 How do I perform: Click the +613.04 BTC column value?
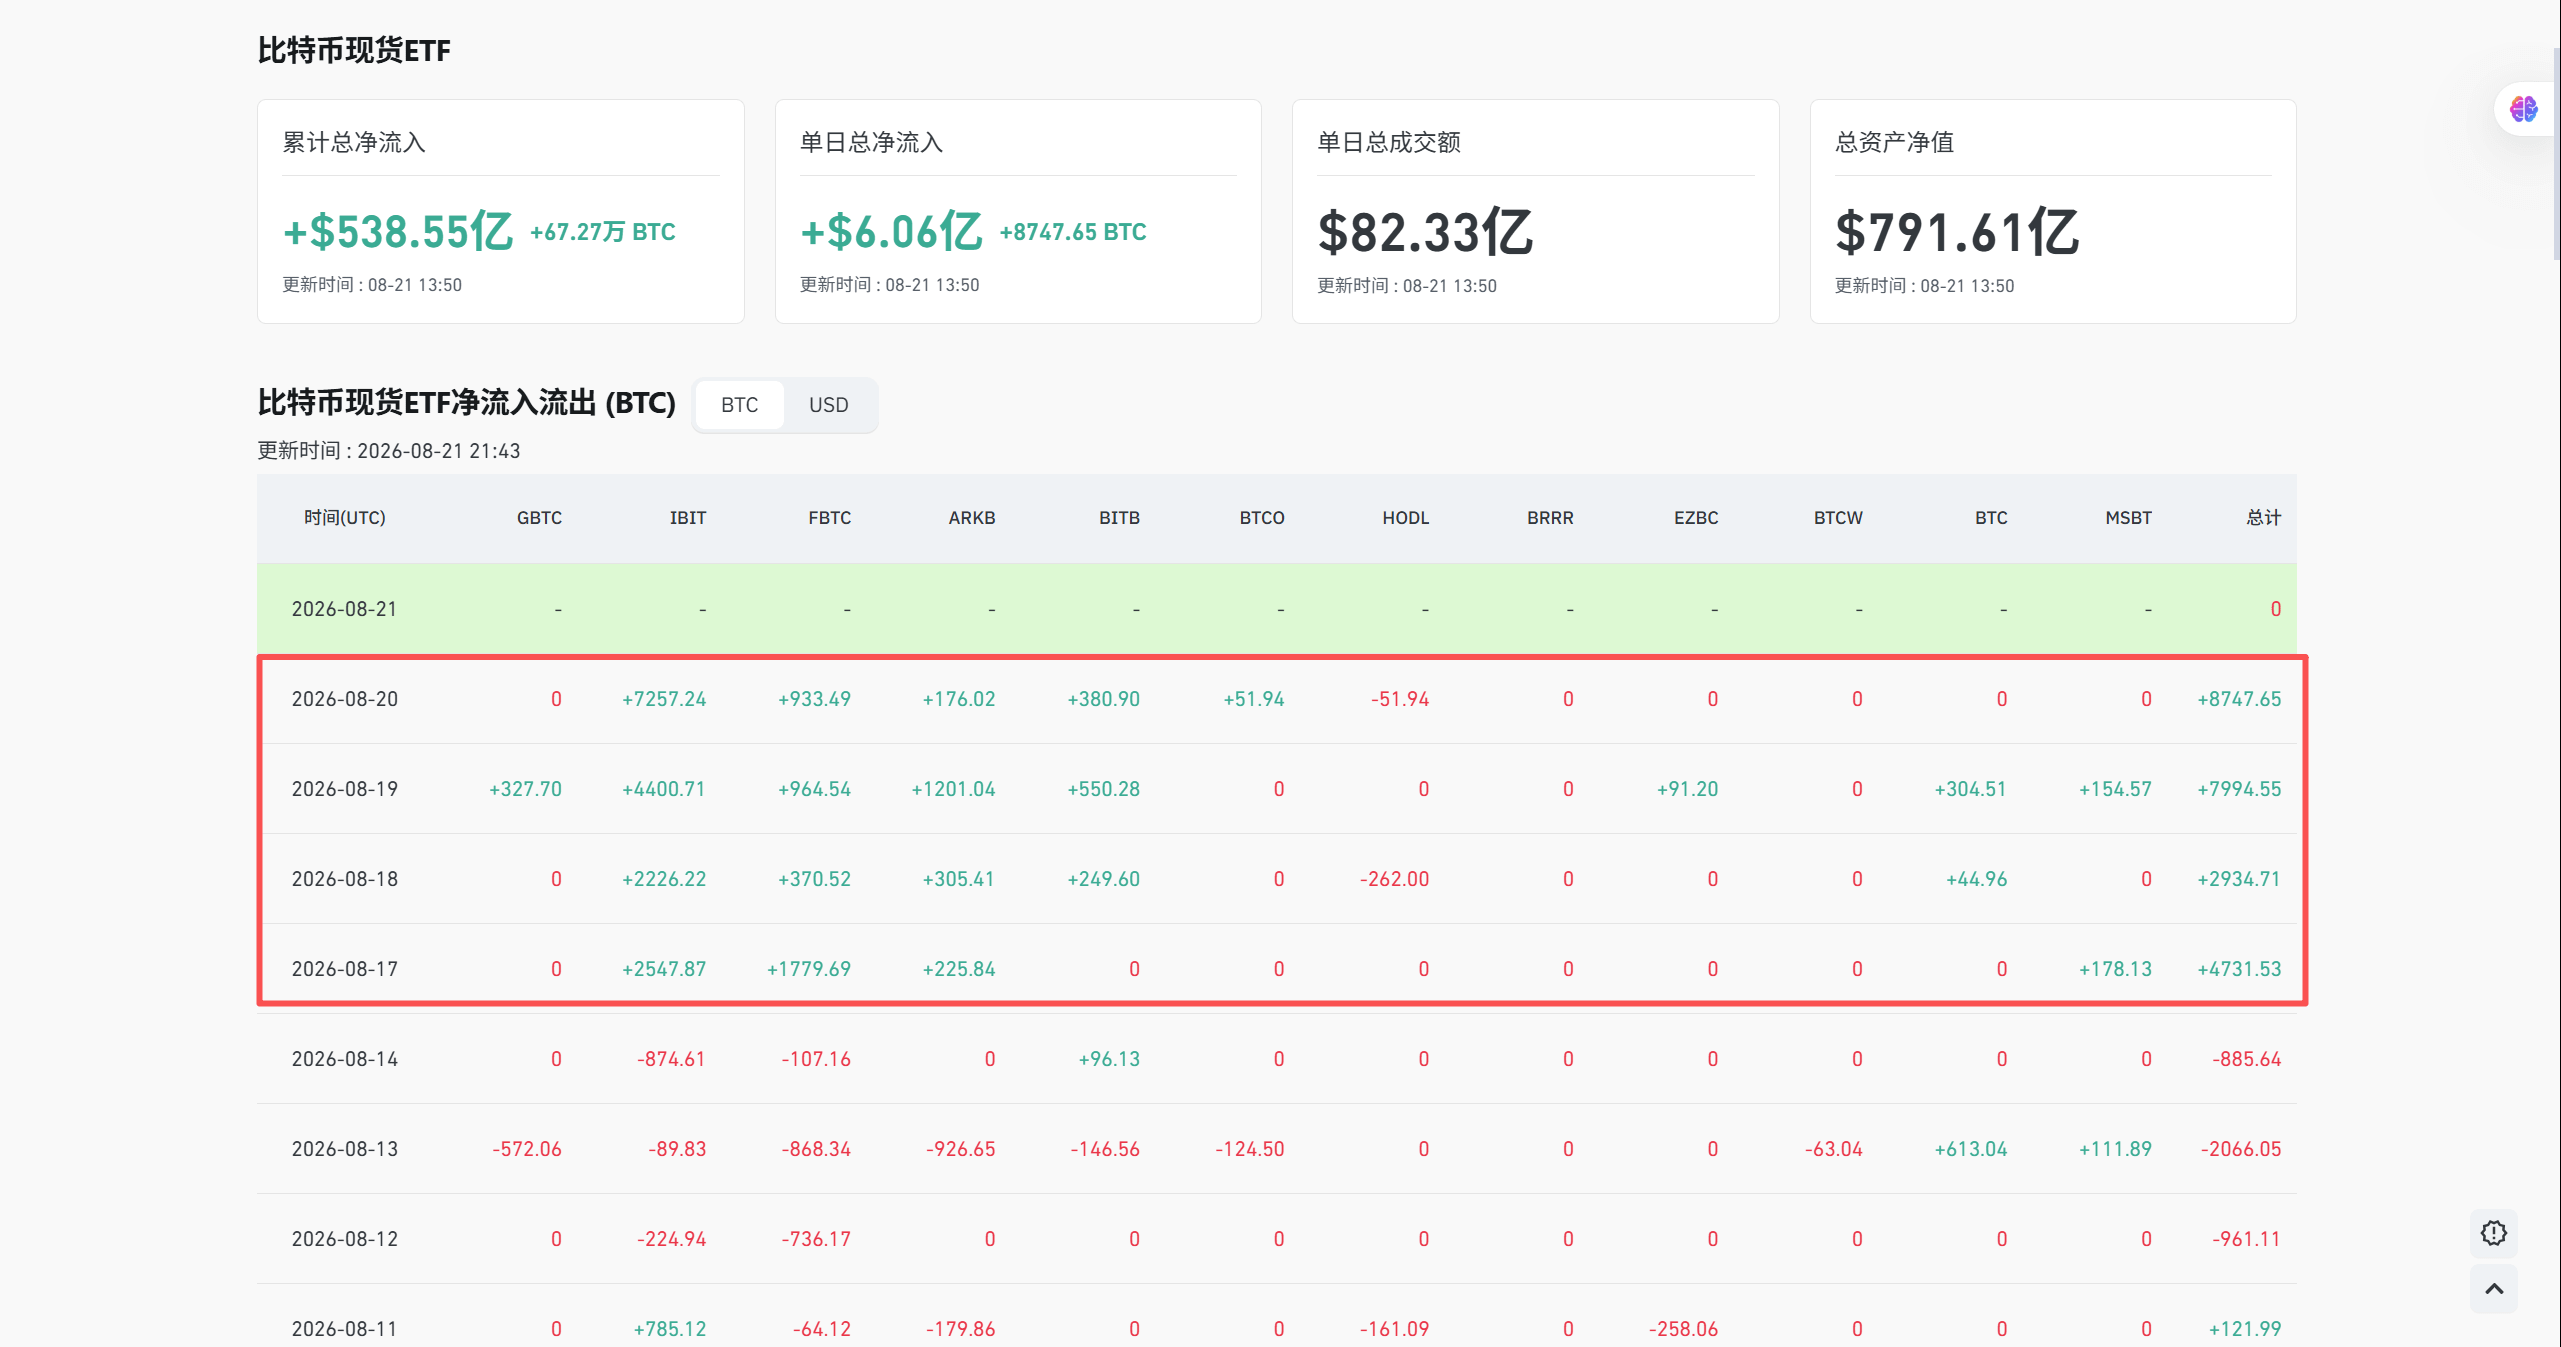1970,1149
